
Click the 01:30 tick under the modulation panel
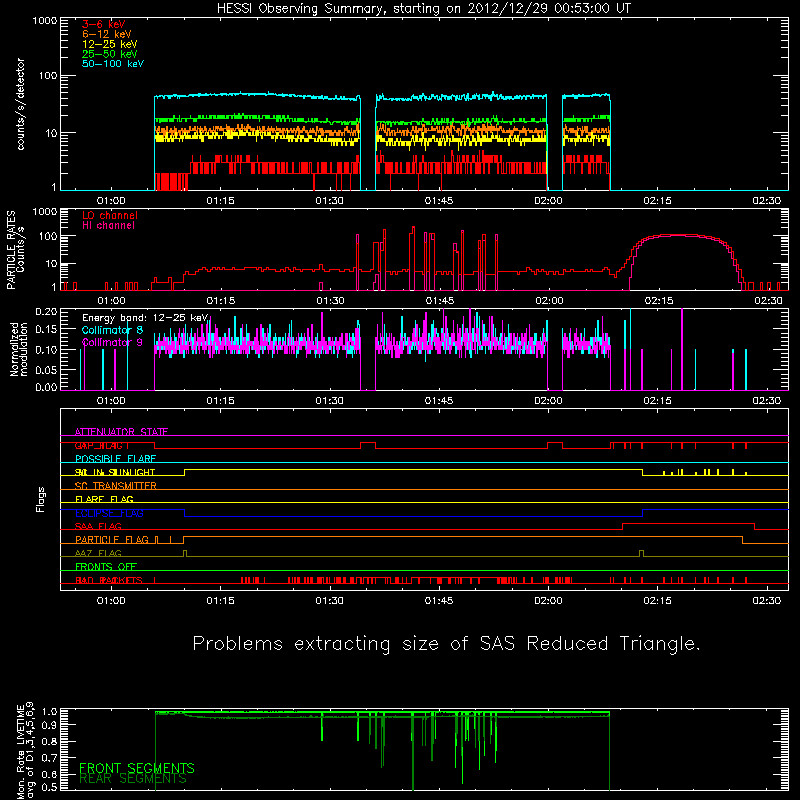[x=330, y=401]
